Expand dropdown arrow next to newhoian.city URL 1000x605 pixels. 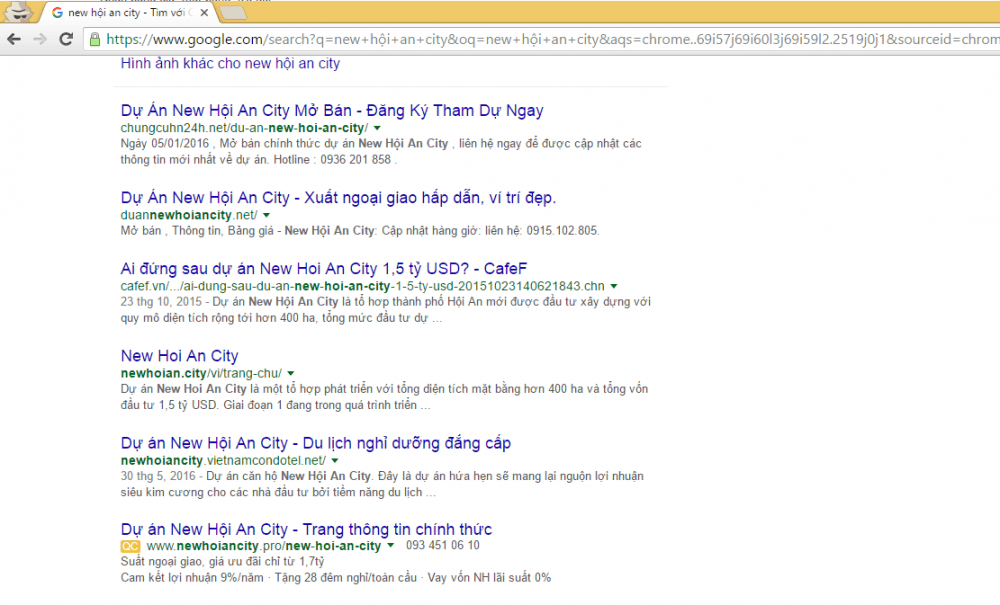point(291,374)
